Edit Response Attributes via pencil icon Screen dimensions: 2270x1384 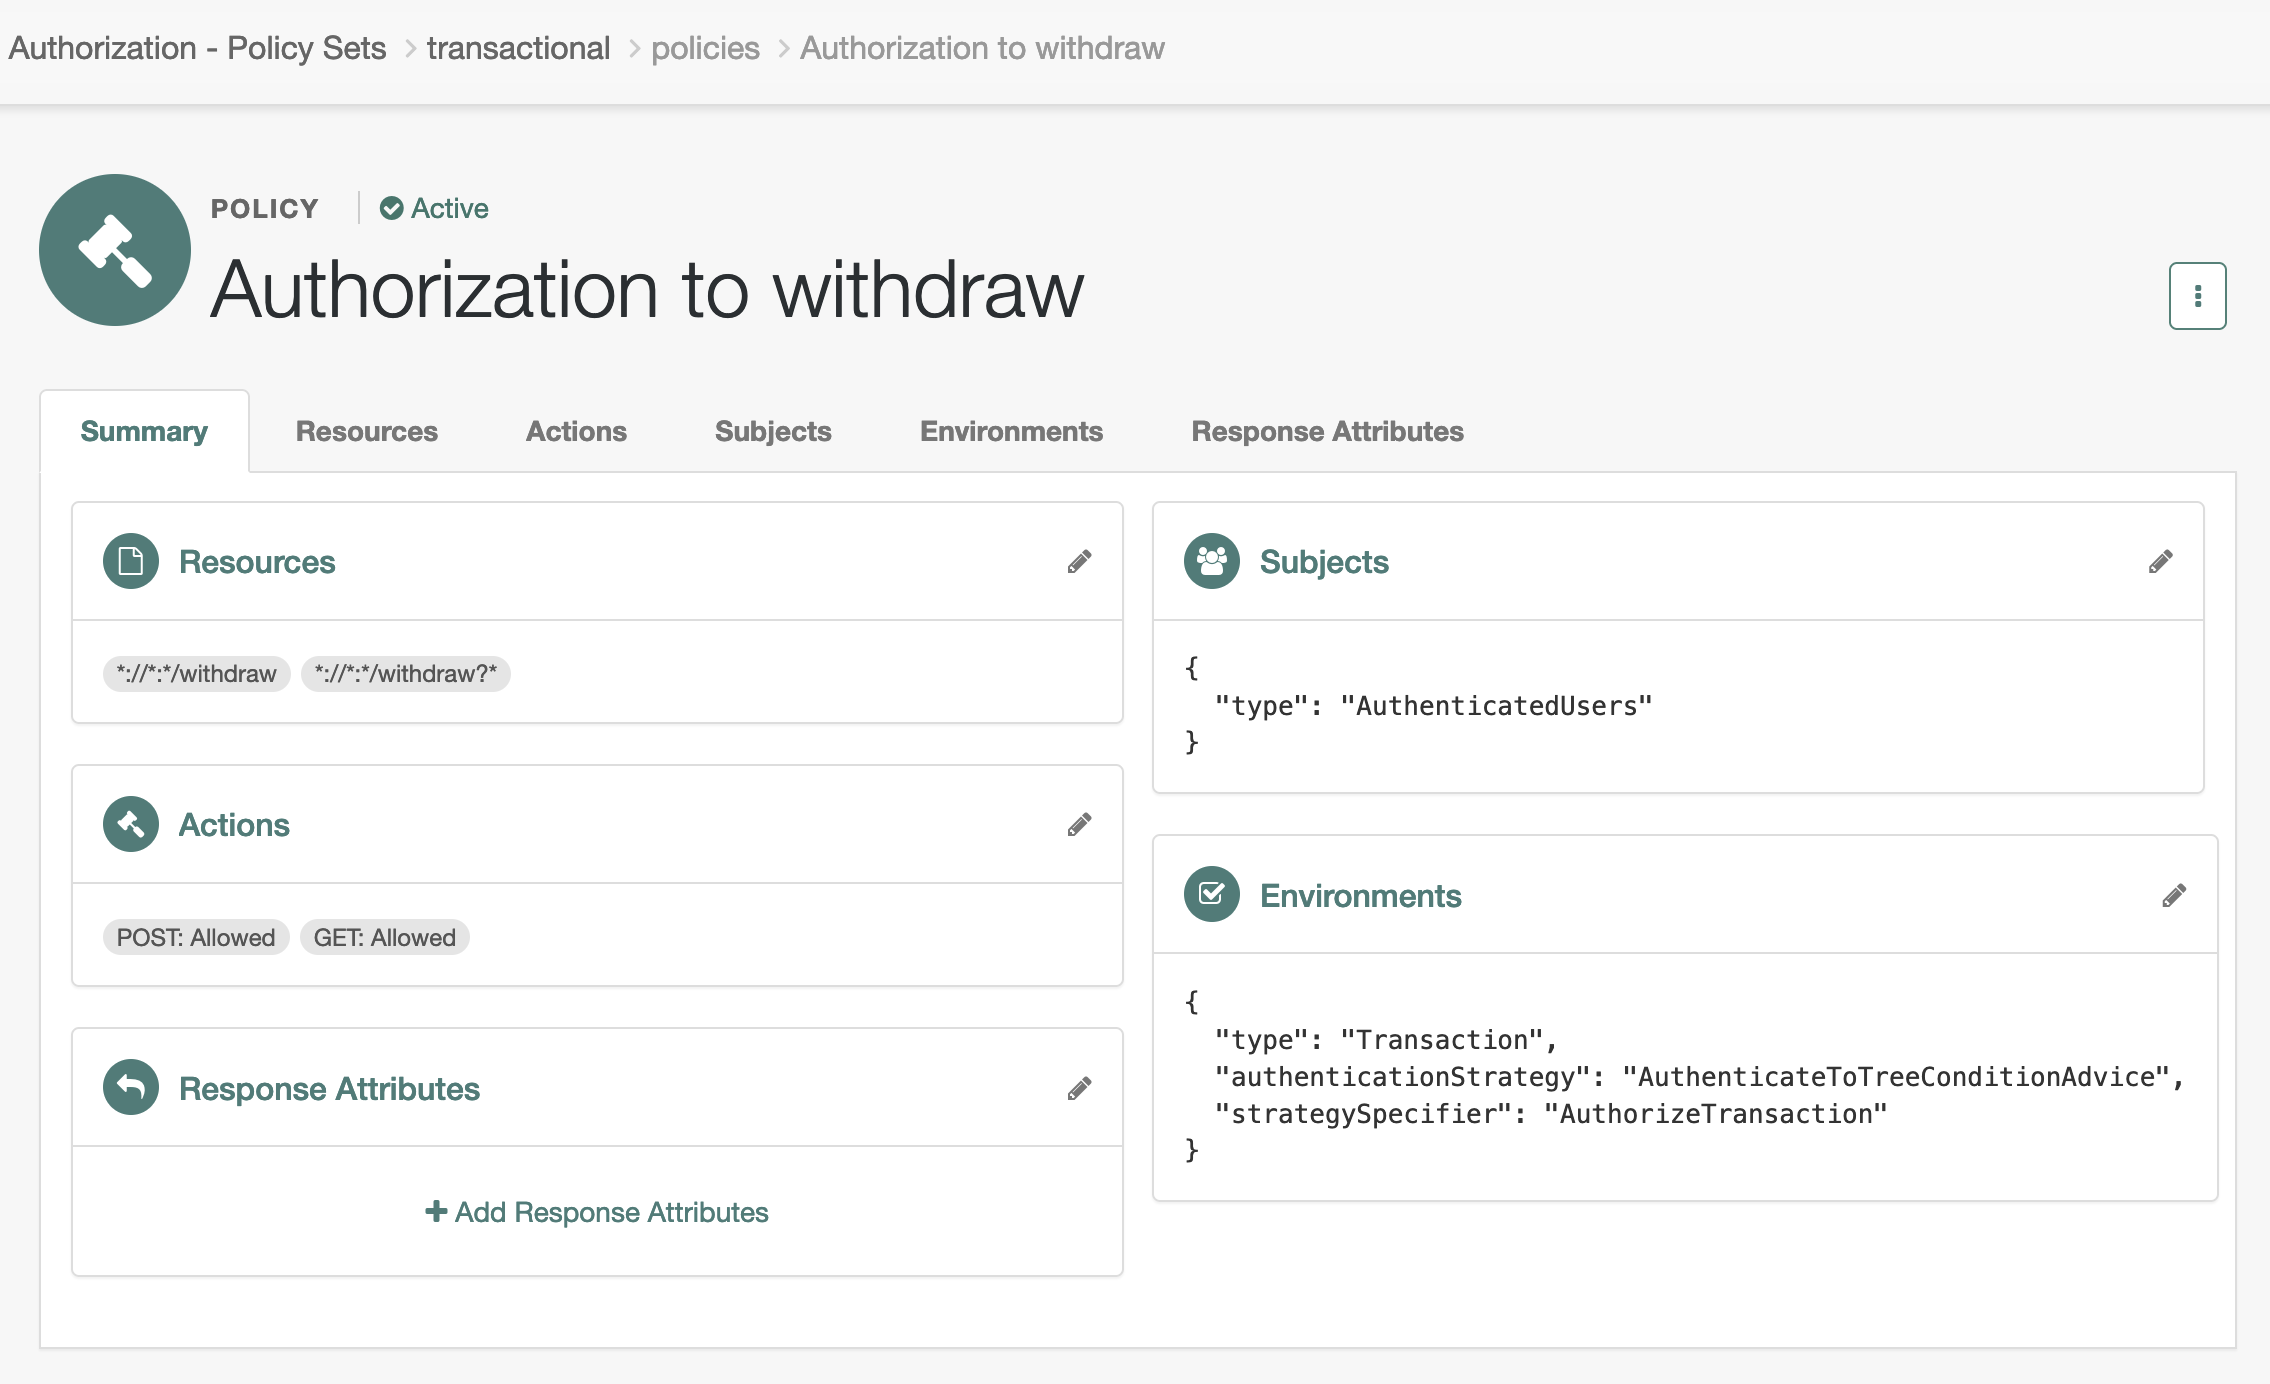(1079, 1089)
